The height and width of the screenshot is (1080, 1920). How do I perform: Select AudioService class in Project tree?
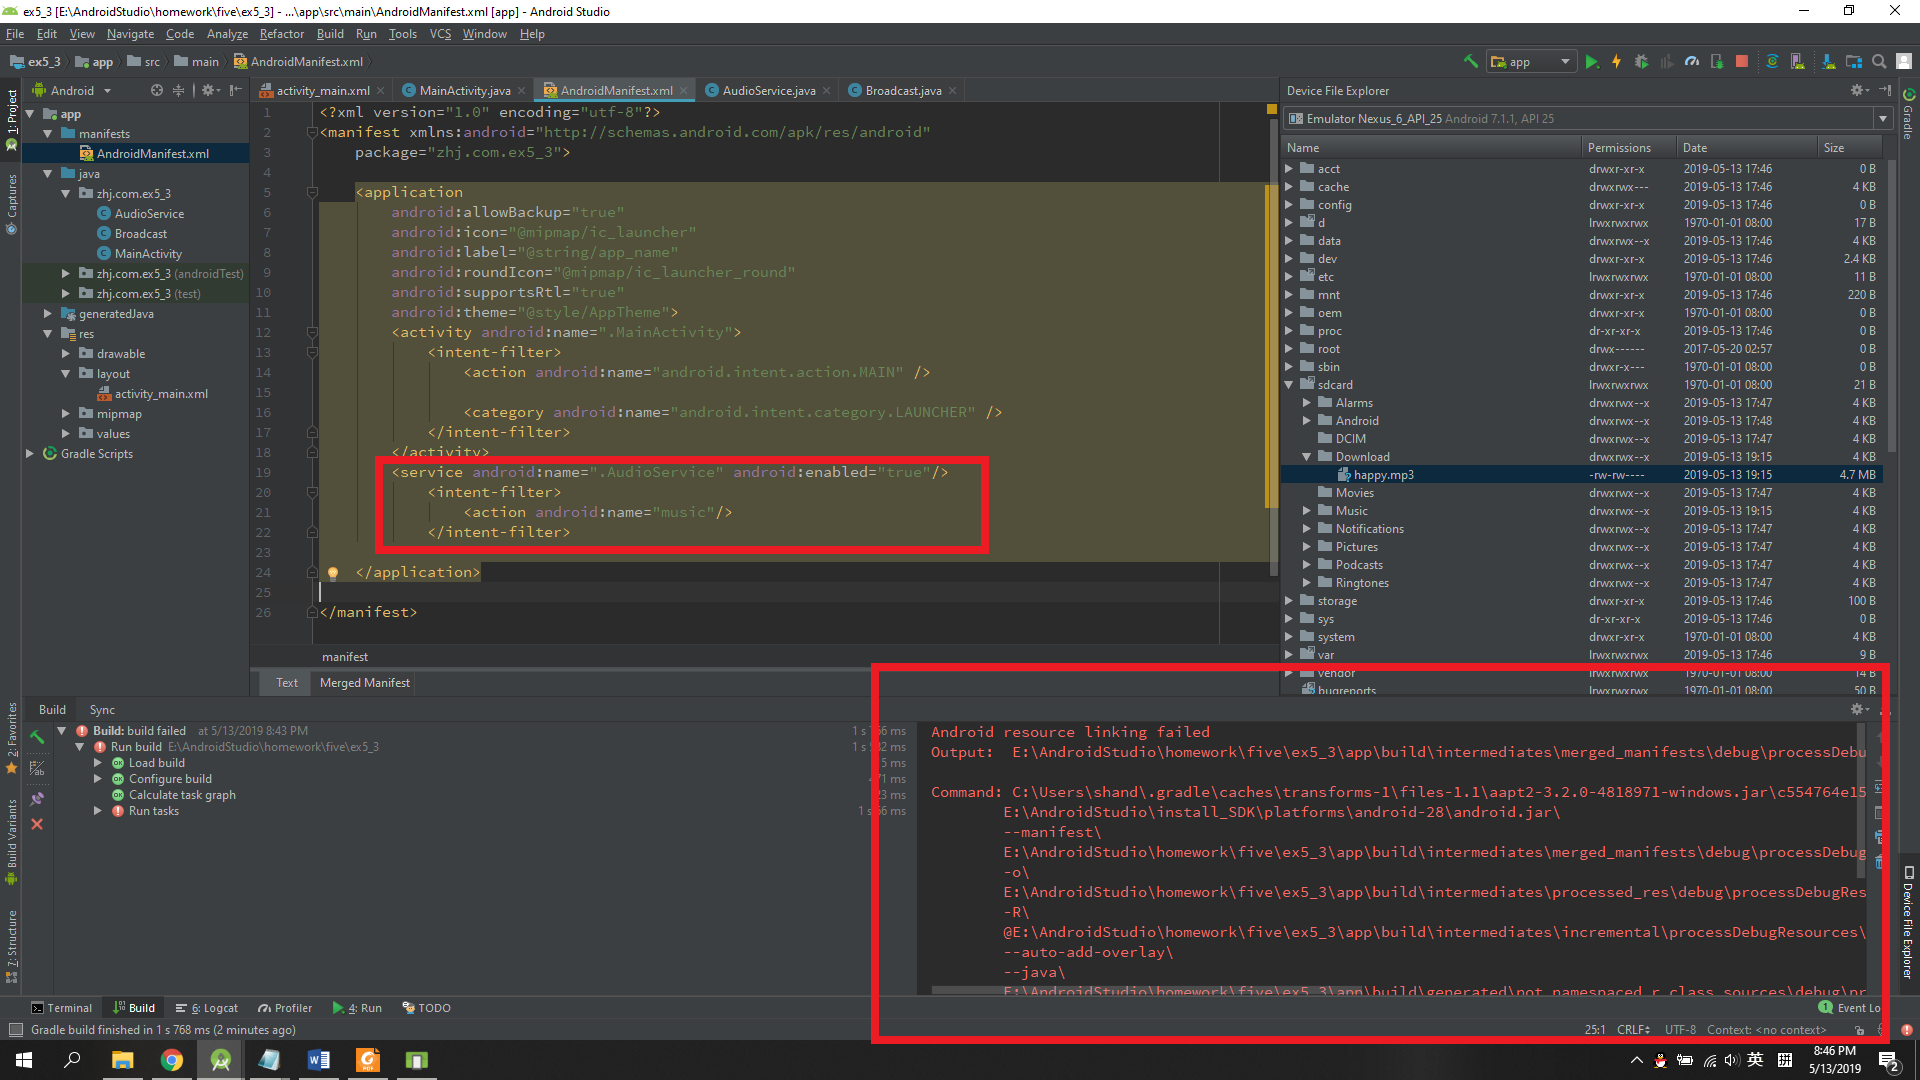(x=149, y=214)
